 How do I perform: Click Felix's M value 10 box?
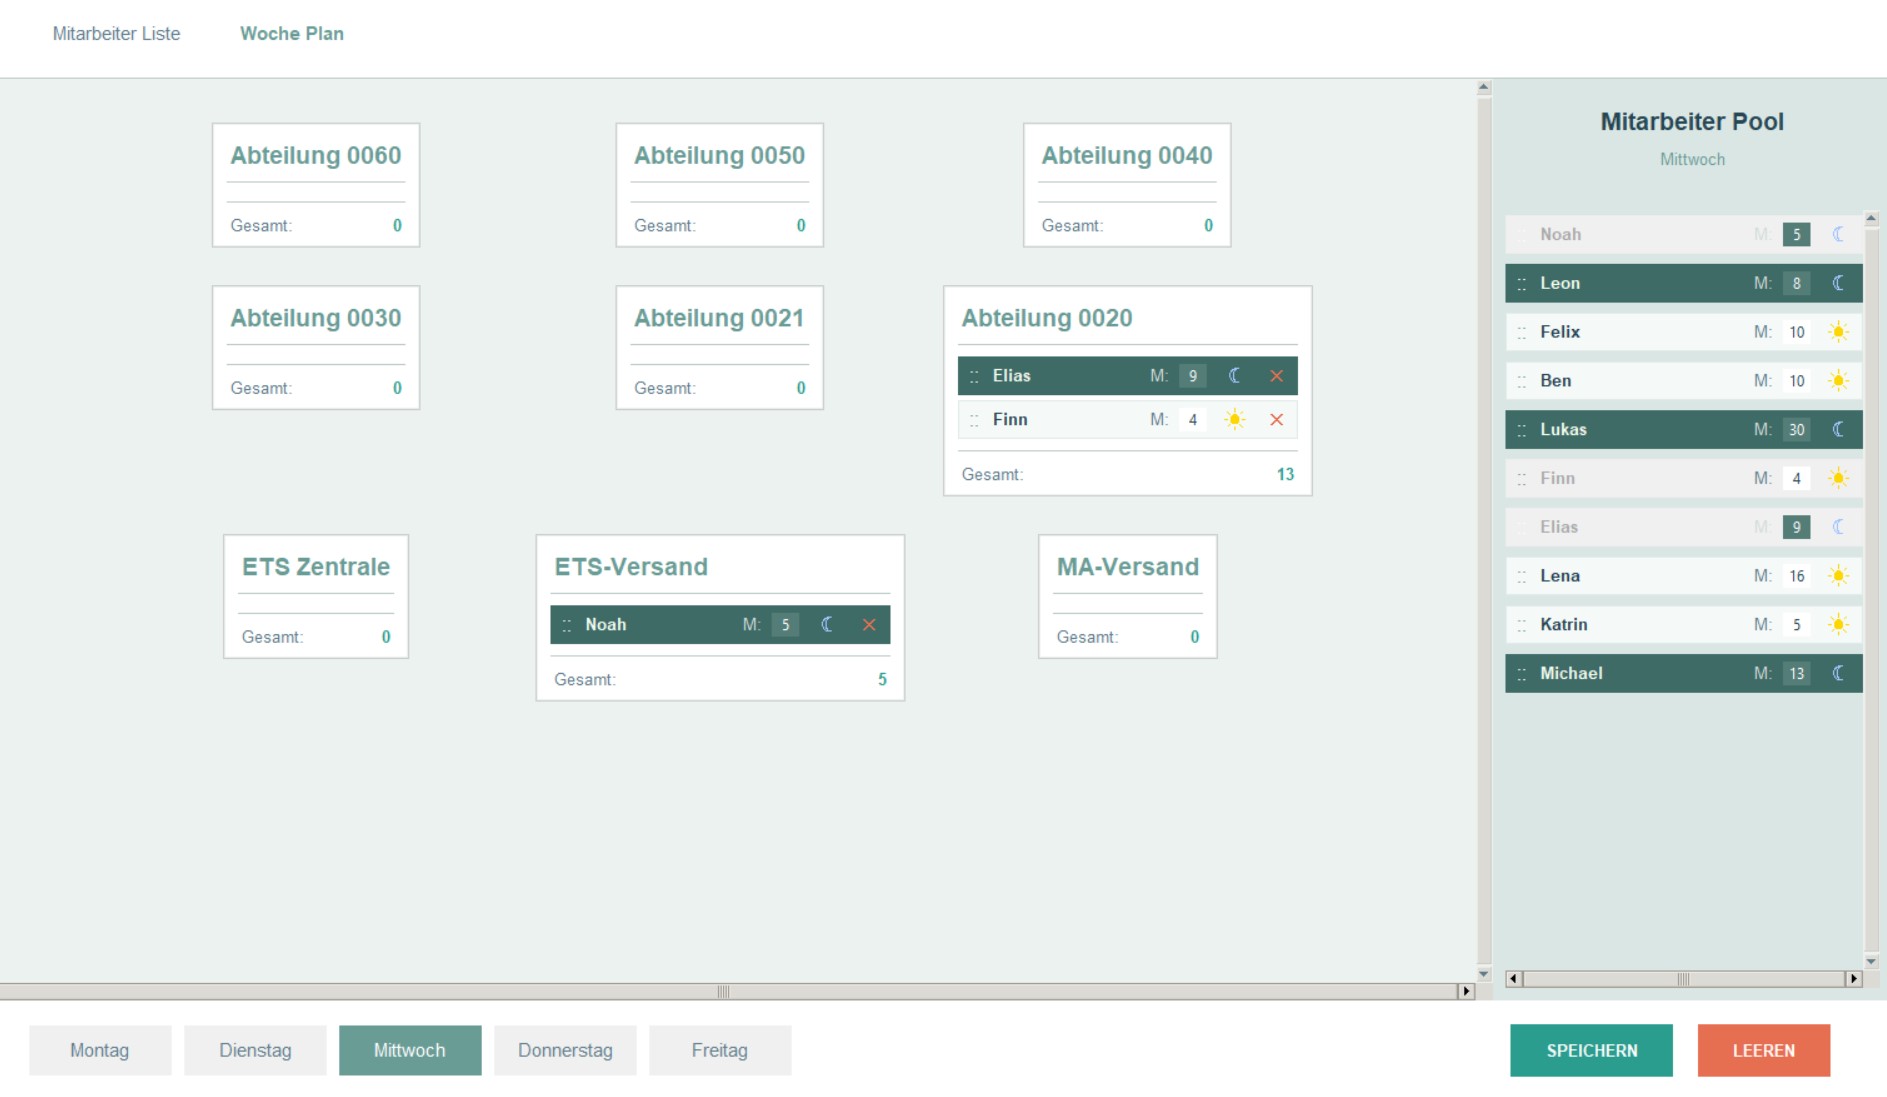click(x=1797, y=332)
